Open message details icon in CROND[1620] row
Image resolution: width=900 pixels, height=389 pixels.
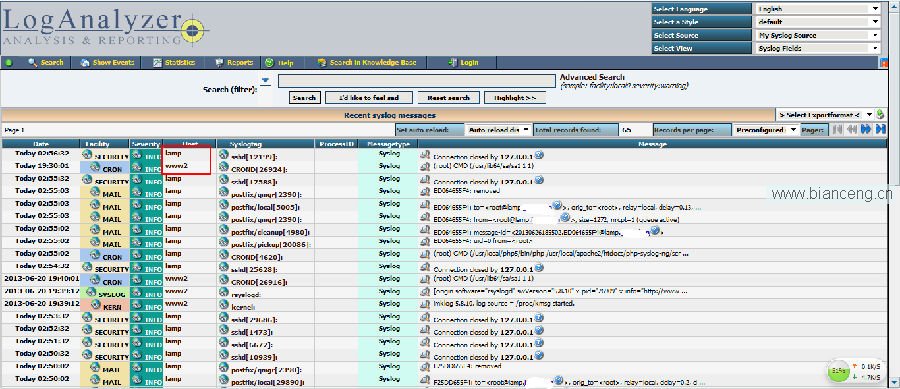pyautogui.click(x=425, y=254)
